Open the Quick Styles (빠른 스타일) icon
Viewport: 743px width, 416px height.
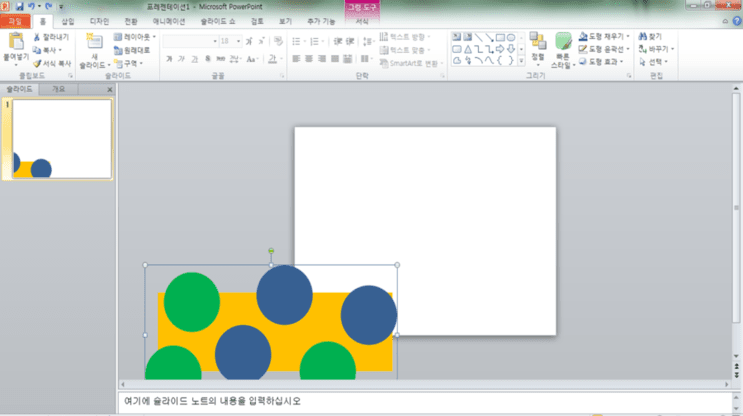coord(563,41)
